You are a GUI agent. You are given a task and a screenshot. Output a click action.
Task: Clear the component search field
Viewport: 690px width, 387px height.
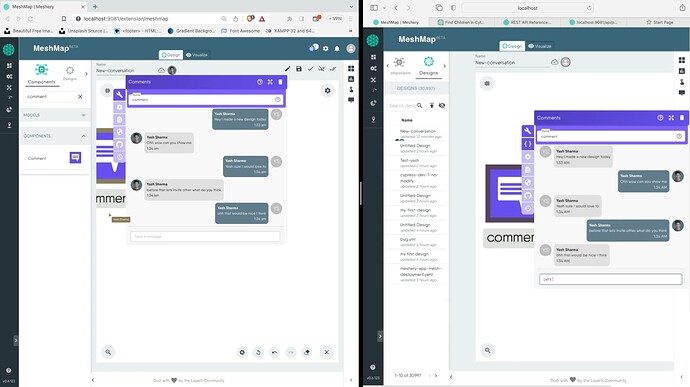click(x=80, y=96)
